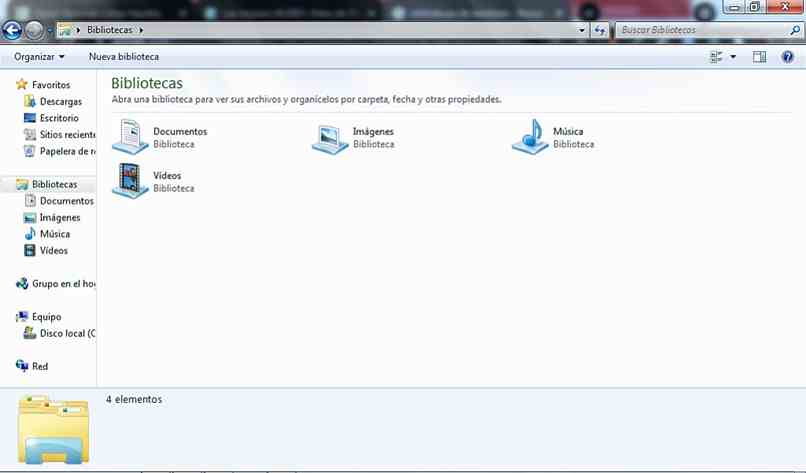Click the Libraries icon in the address bar
The image size is (806, 473).
click(65, 30)
